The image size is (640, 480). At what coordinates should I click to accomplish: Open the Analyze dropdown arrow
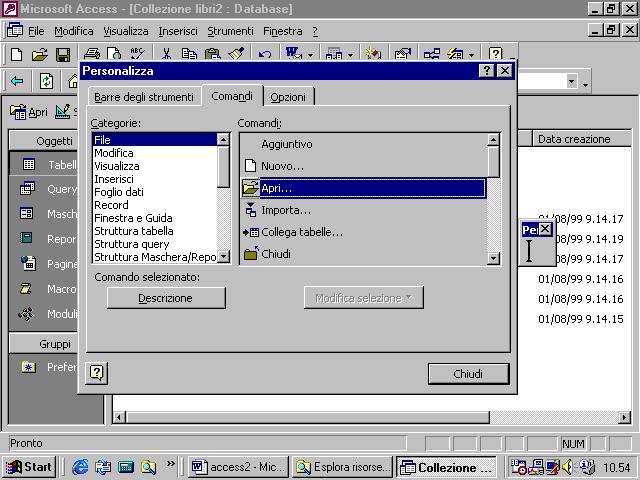[x=350, y=54]
